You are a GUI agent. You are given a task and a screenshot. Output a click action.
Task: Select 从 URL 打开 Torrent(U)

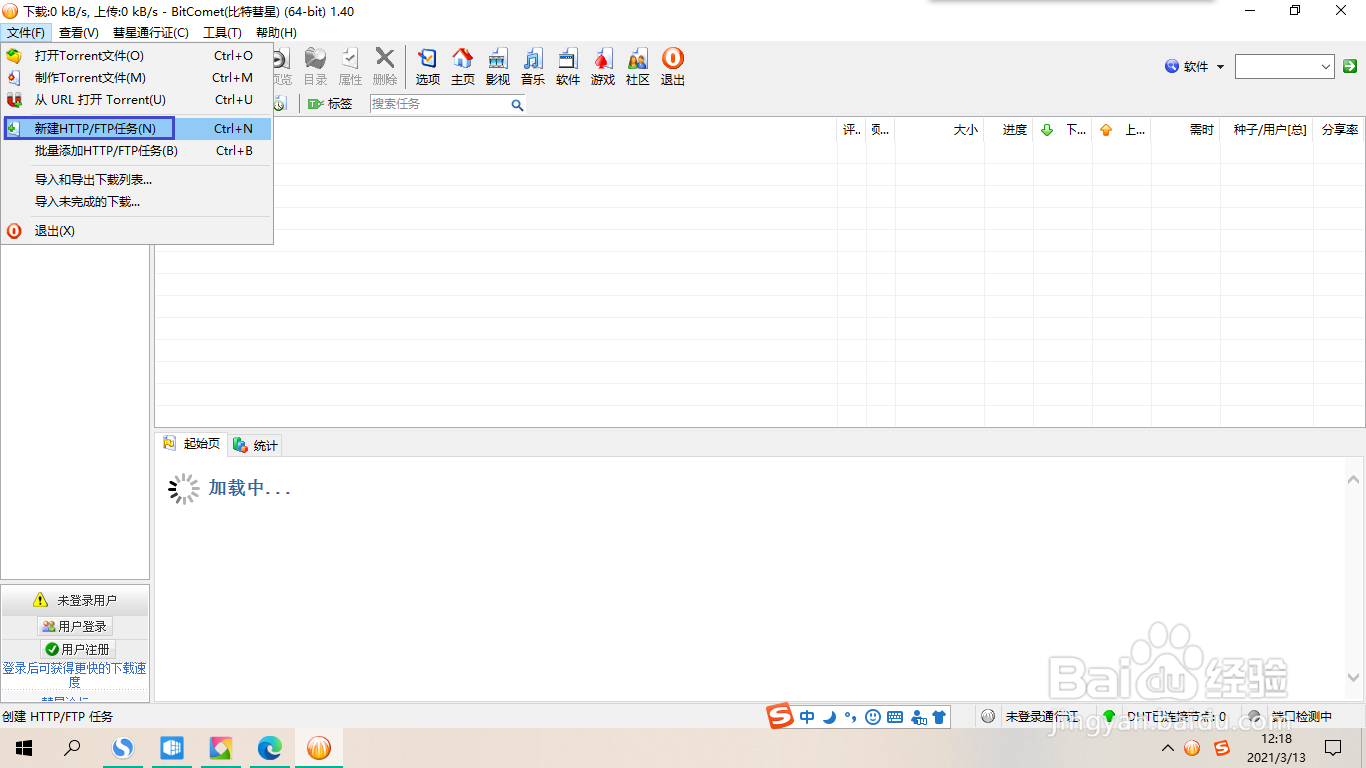pyautogui.click(x=137, y=100)
